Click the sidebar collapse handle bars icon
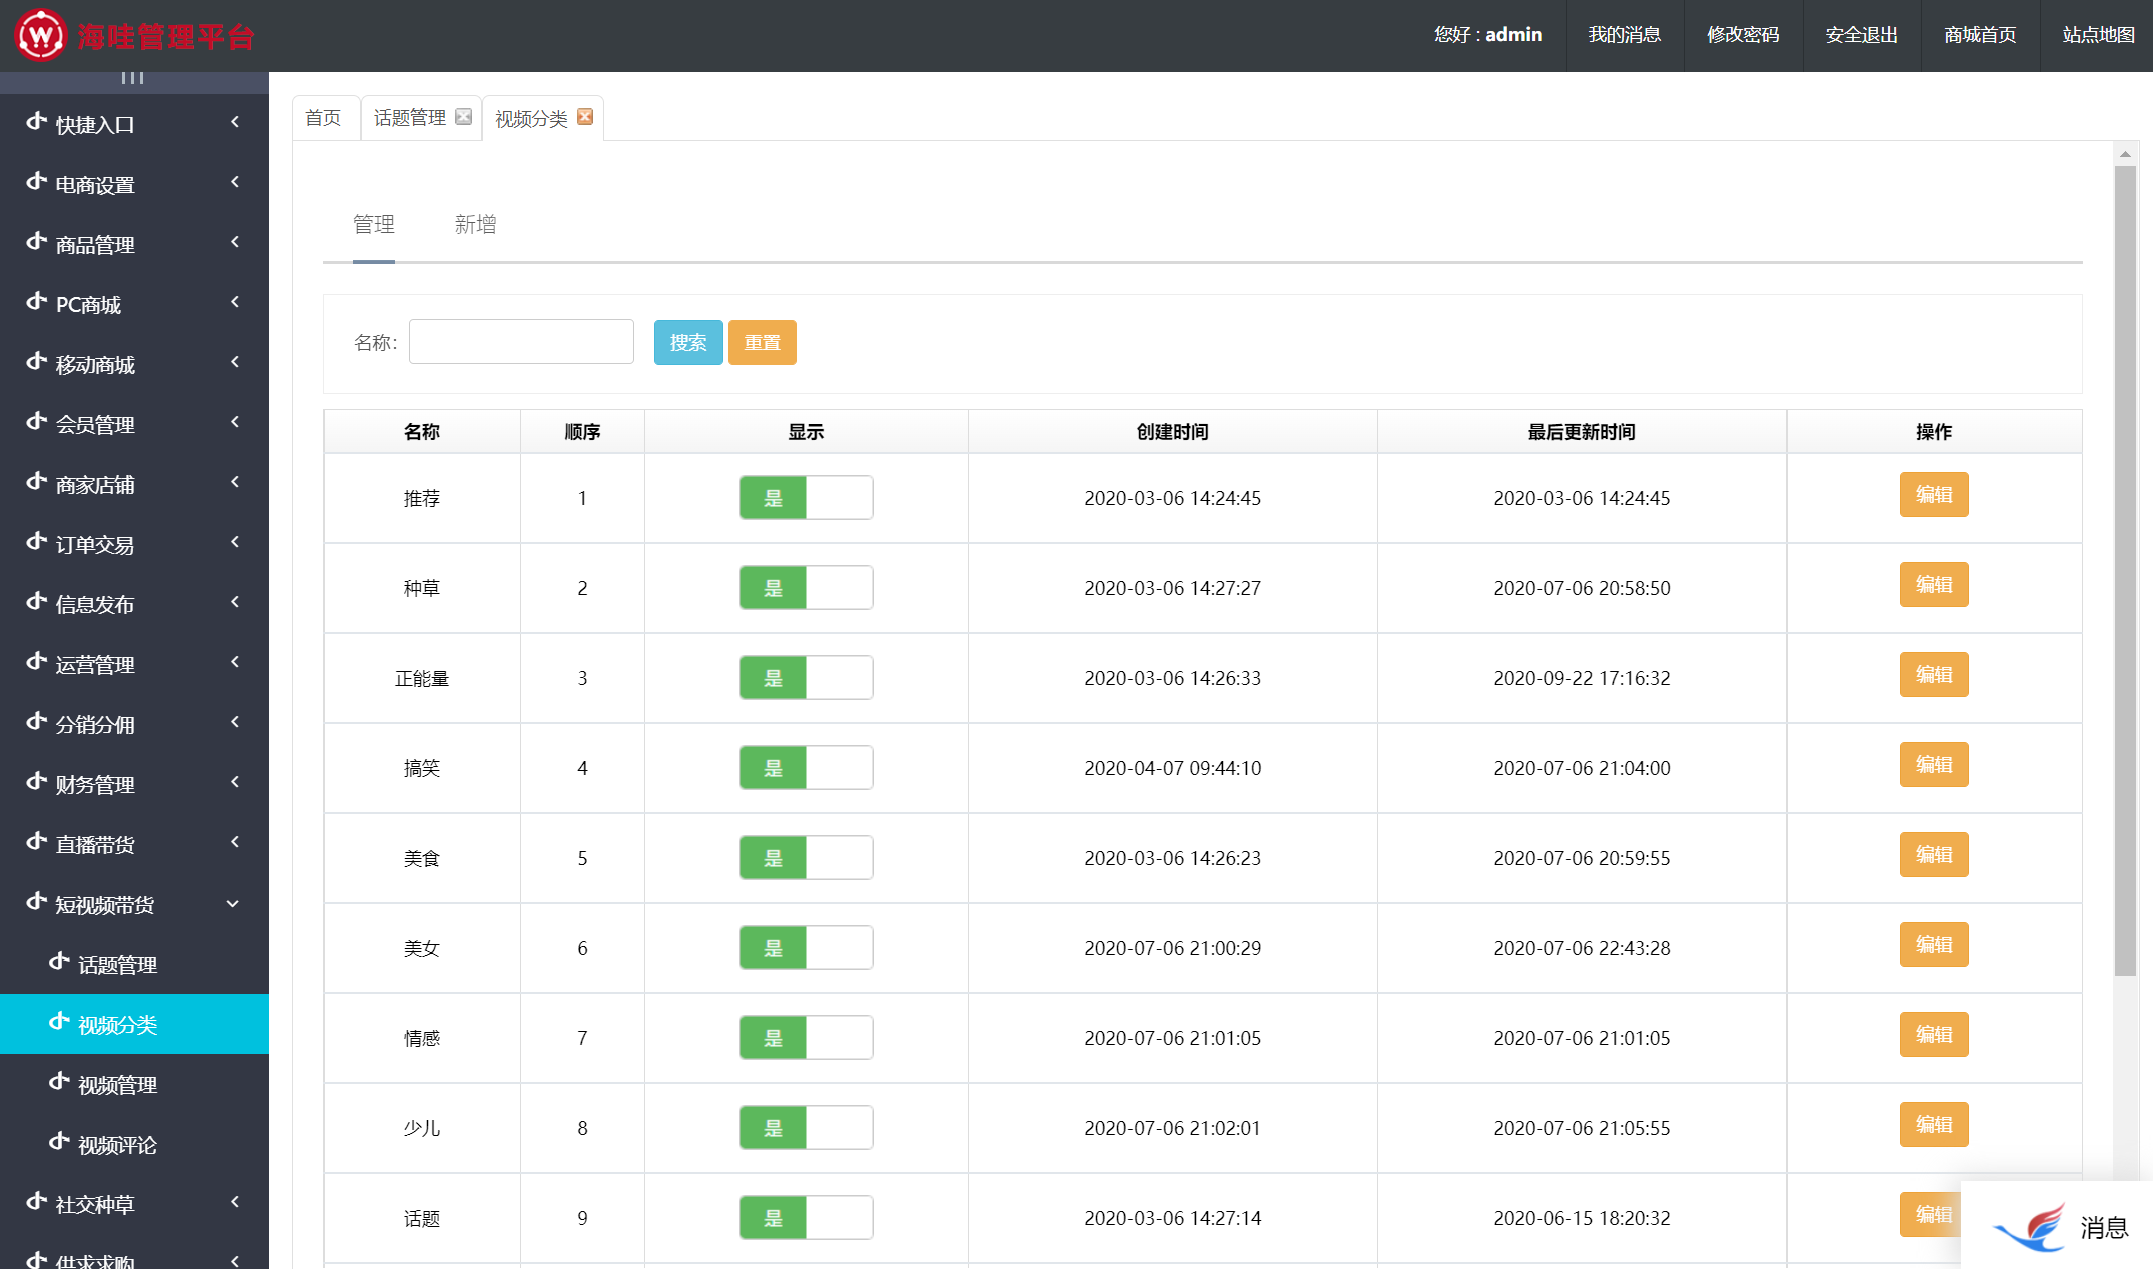Image resolution: width=2153 pixels, height=1269 pixels. tap(132, 78)
